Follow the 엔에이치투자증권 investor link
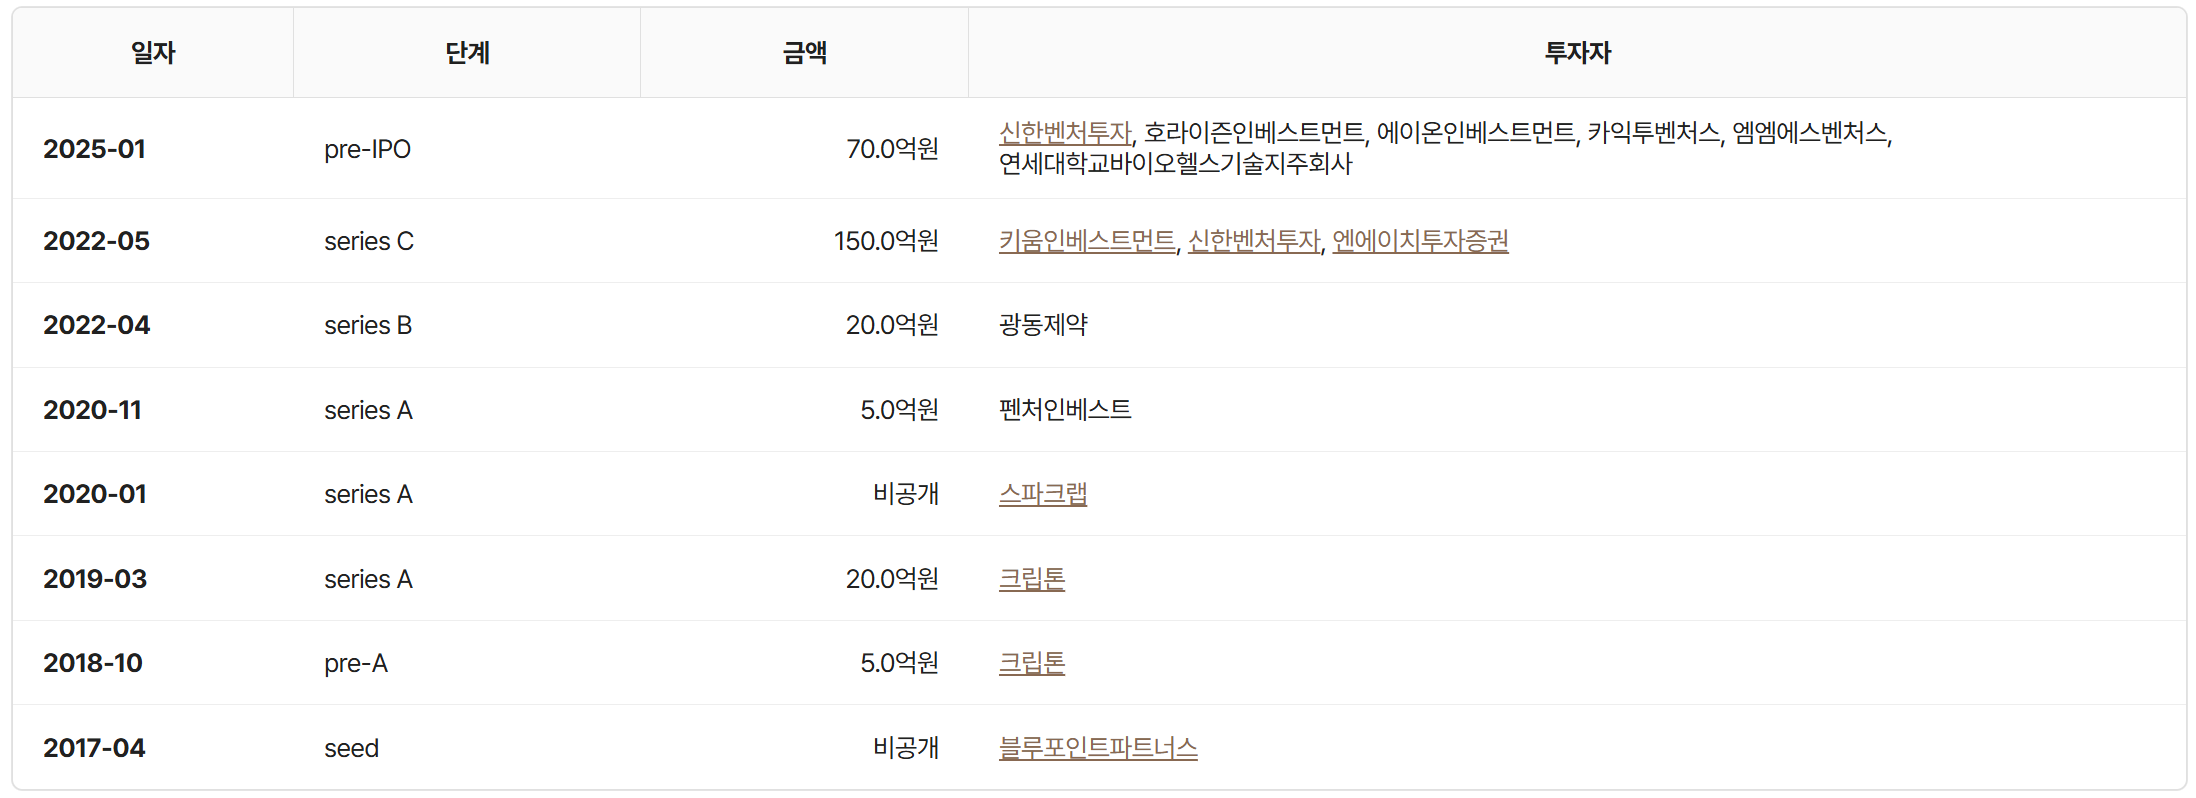The width and height of the screenshot is (2196, 798). (1419, 241)
